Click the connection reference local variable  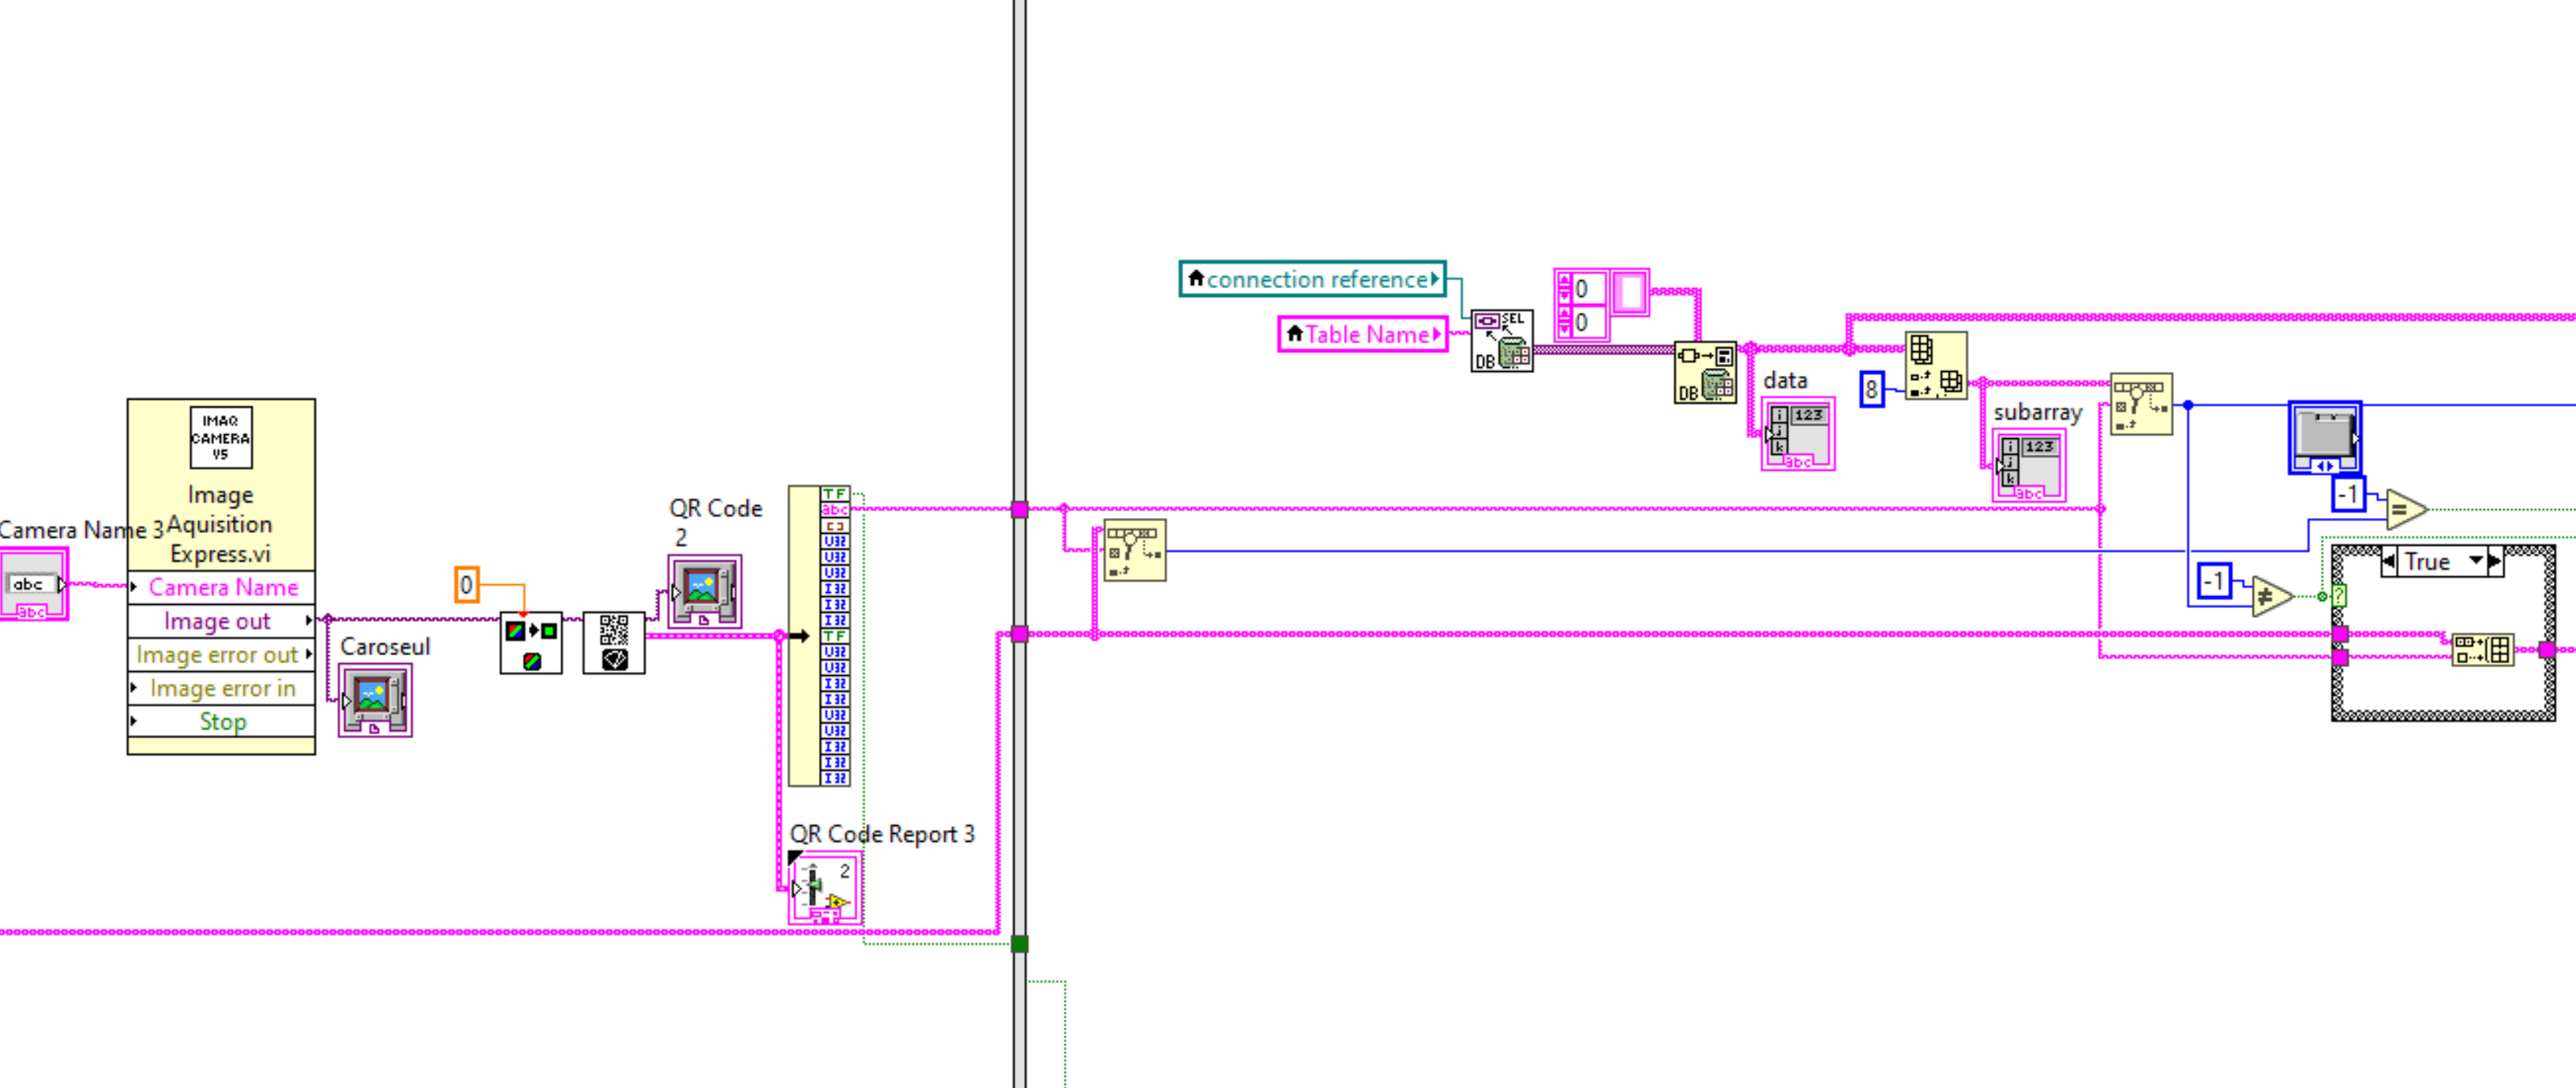[1312, 279]
